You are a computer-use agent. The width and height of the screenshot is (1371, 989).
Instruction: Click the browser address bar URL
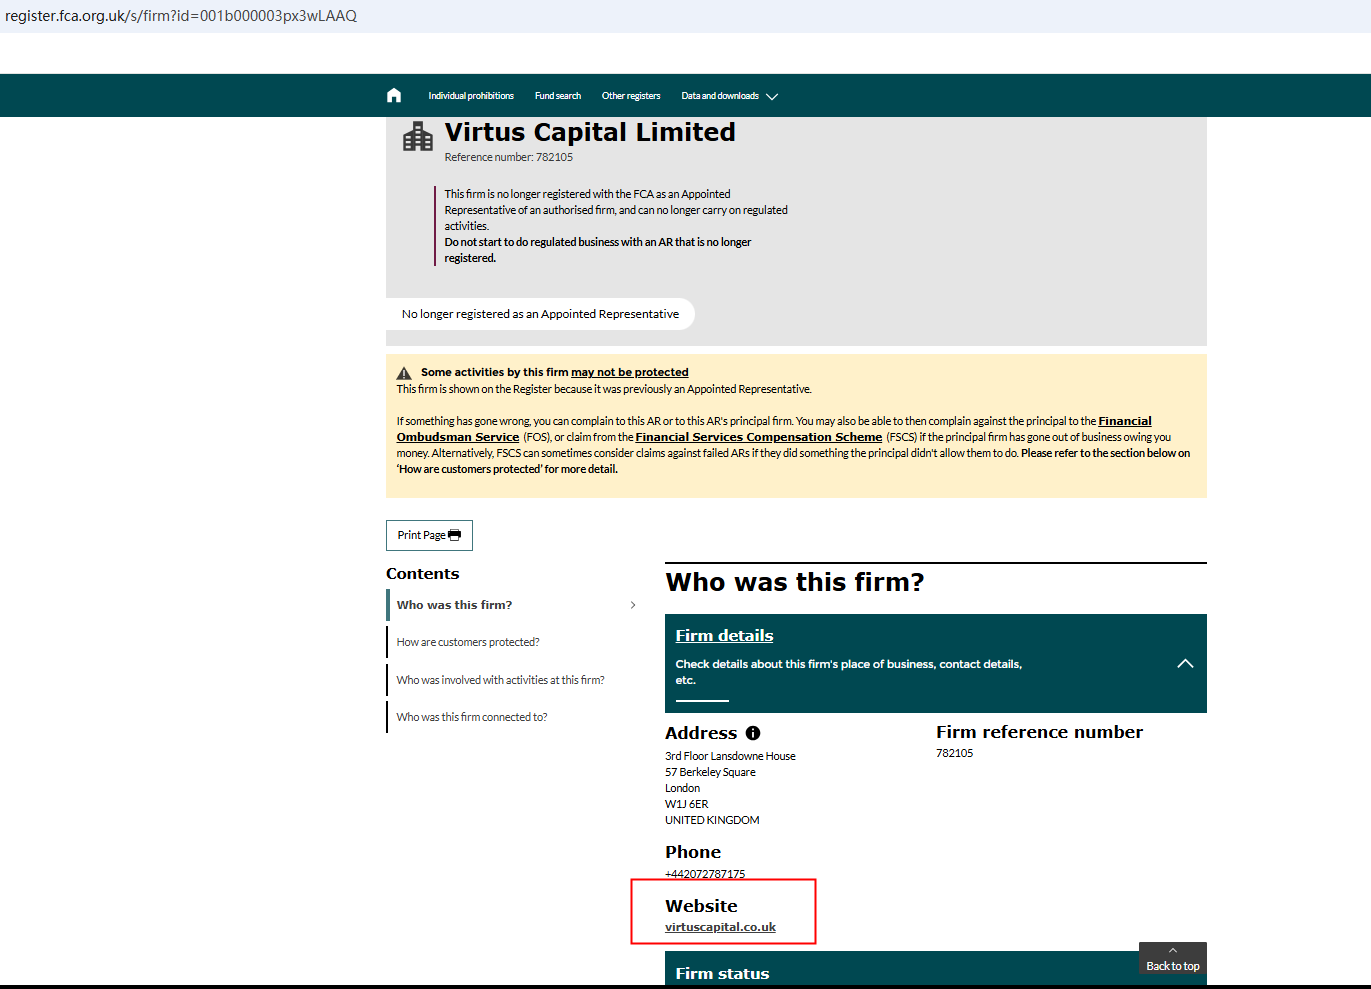coord(181,16)
